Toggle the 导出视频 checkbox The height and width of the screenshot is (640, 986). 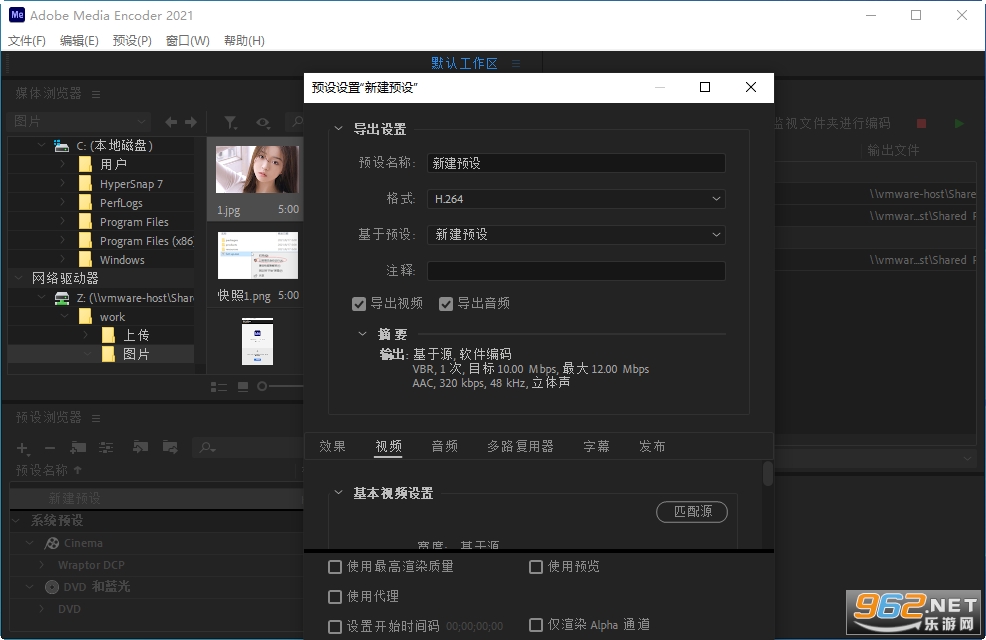coord(359,304)
